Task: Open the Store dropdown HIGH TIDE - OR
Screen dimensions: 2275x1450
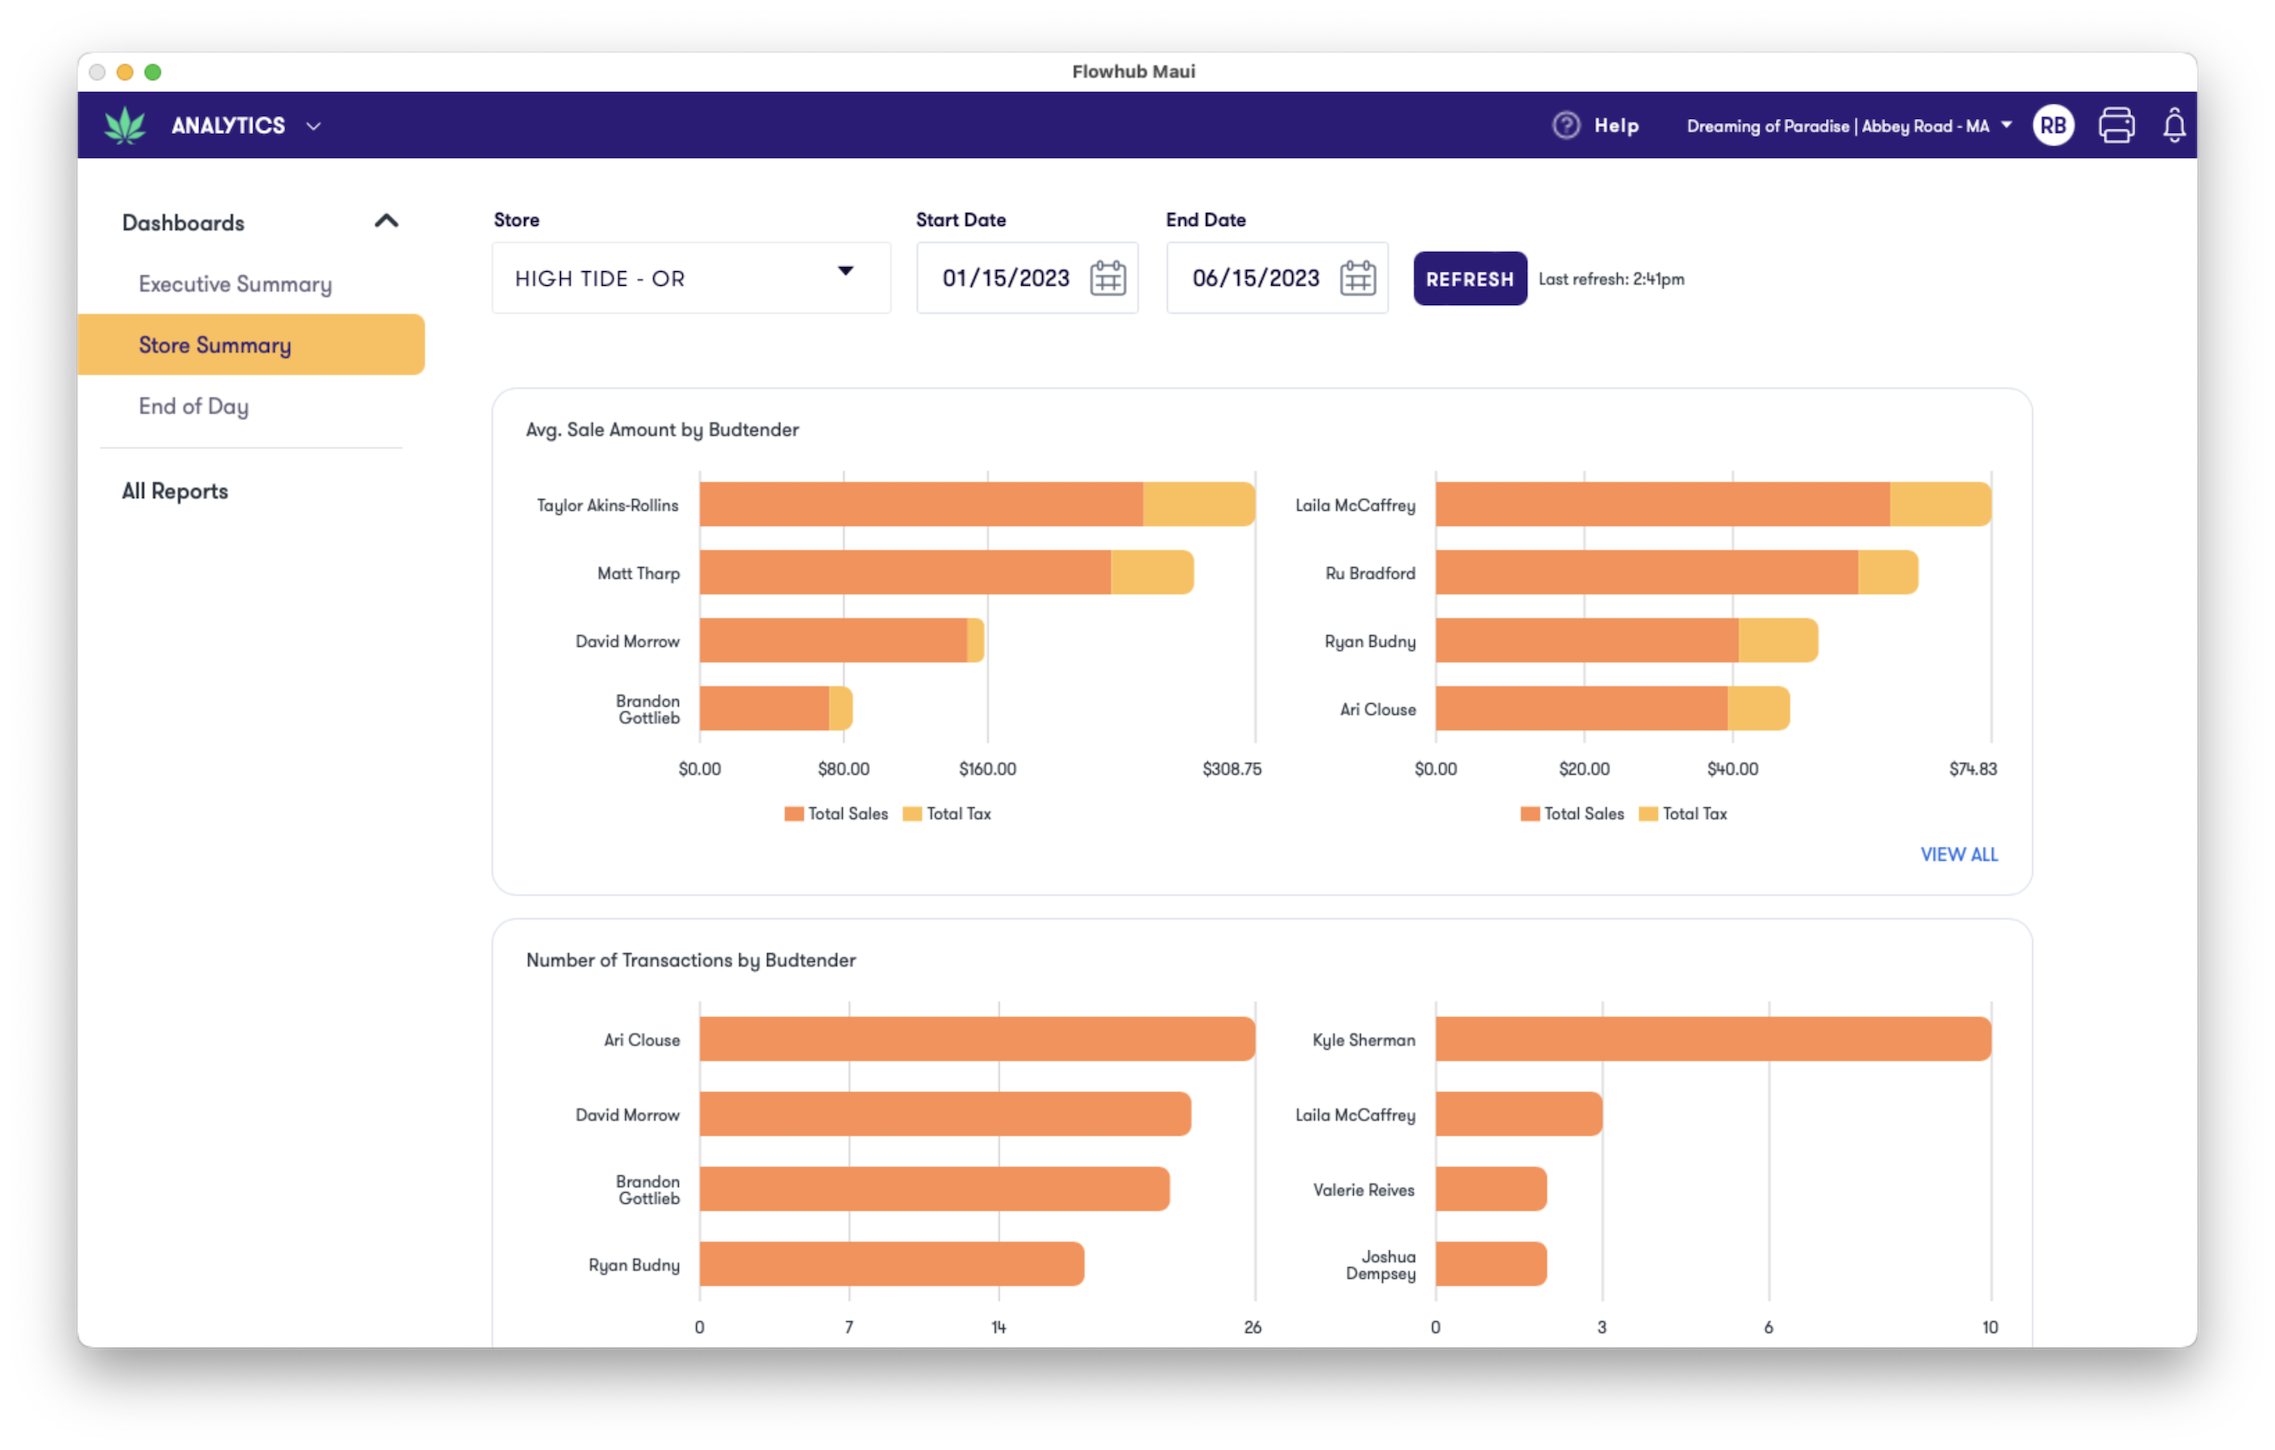Action: pyautogui.click(x=691, y=278)
